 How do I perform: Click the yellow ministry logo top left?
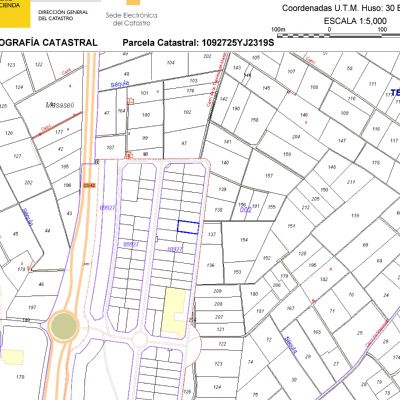coord(15,13)
